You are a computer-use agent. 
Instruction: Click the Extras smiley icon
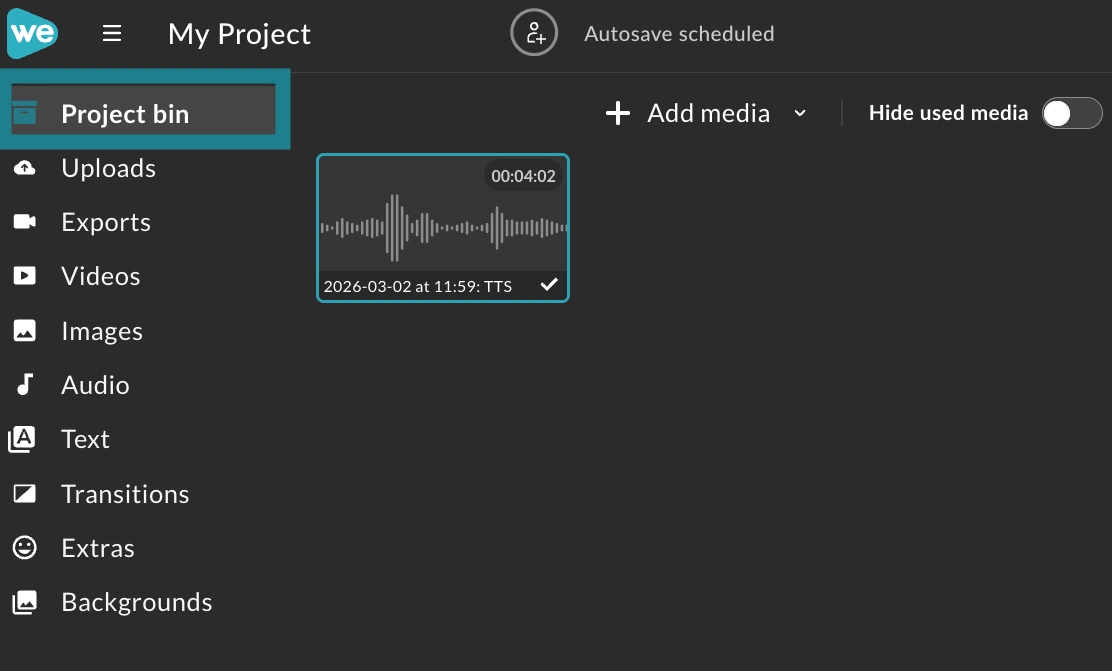pyautogui.click(x=25, y=548)
